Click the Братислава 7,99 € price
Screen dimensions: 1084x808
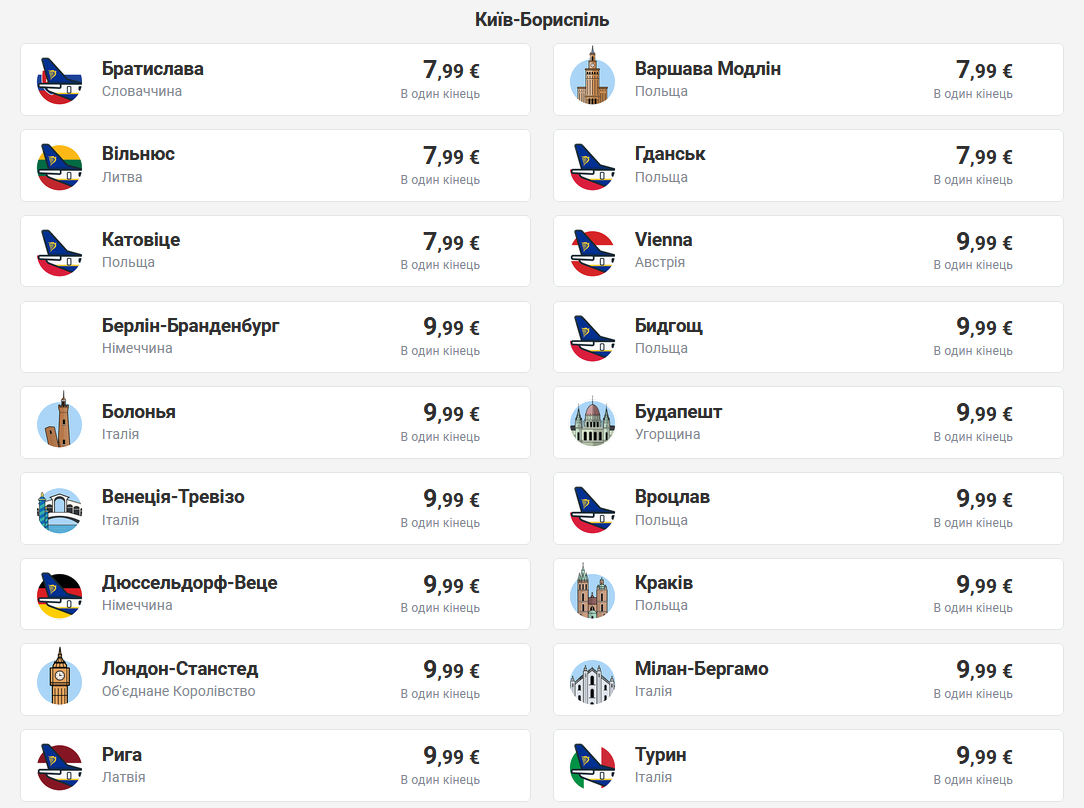click(451, 71)
